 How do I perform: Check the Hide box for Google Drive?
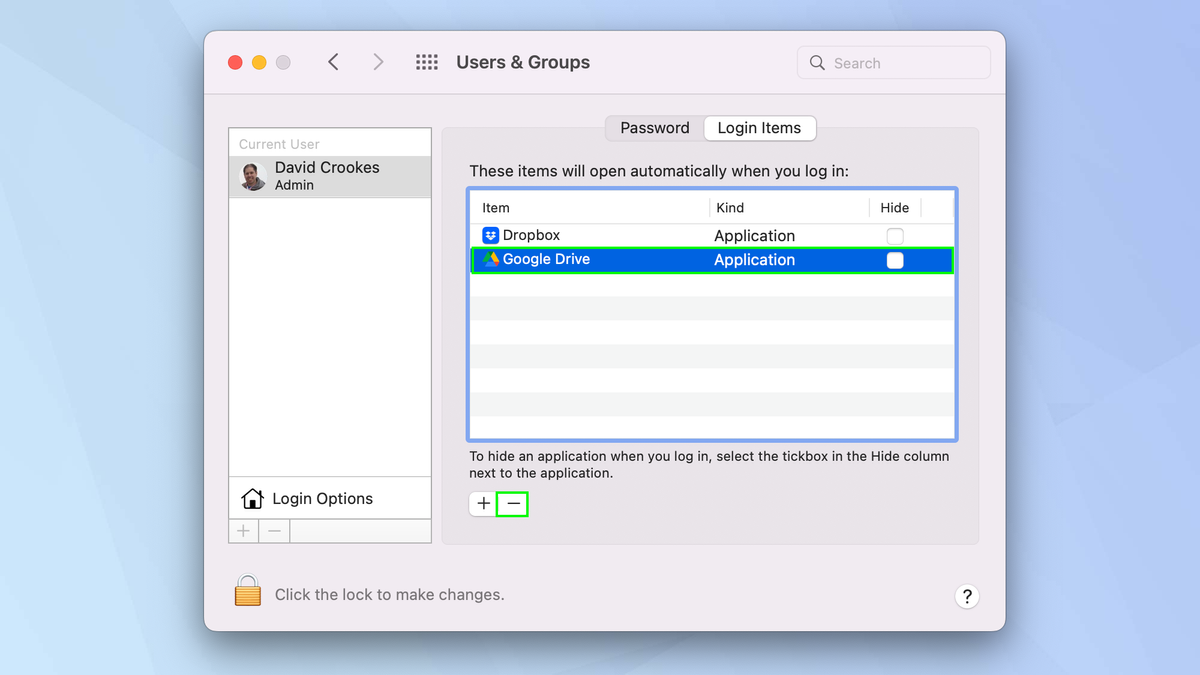[x=895, y=259]
